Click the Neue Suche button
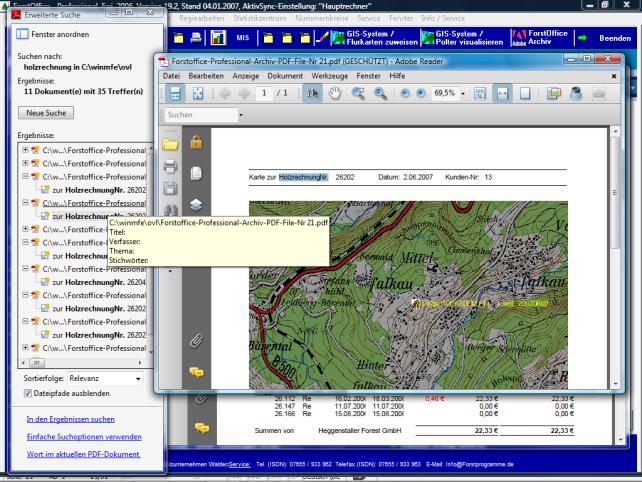 click(x=46, y=113)
